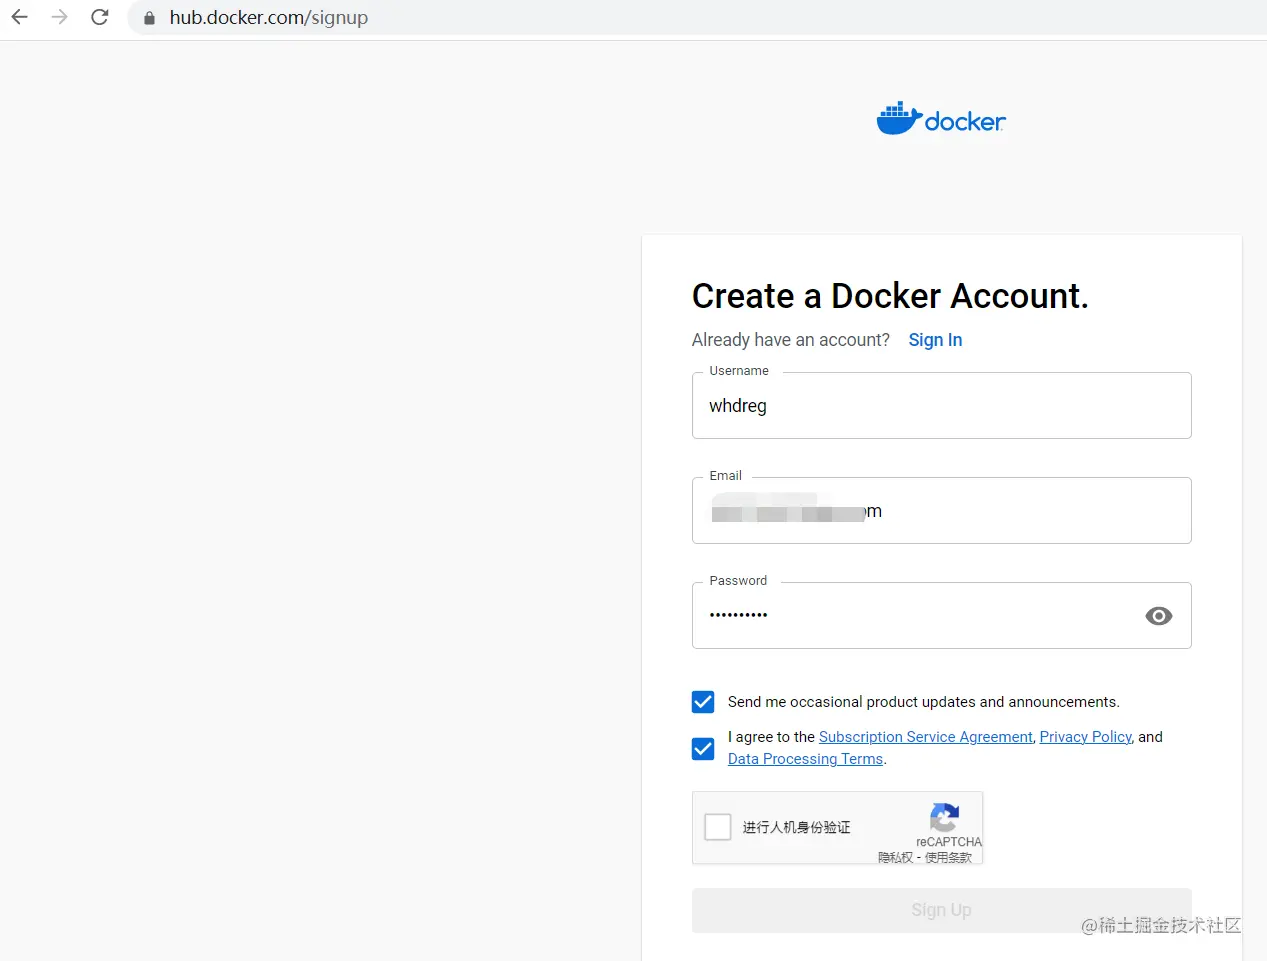Open the reCAPTCHA 使用条款 link
The image size is (1267, 961).
(x=948, y=858)
